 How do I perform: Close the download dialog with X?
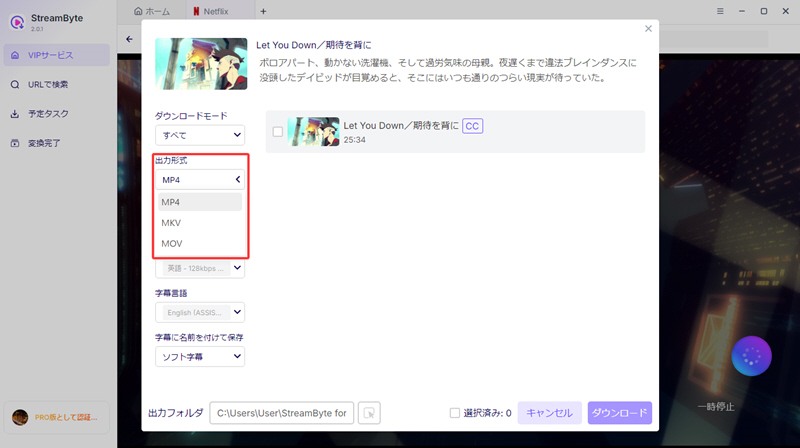click(648, 29)
